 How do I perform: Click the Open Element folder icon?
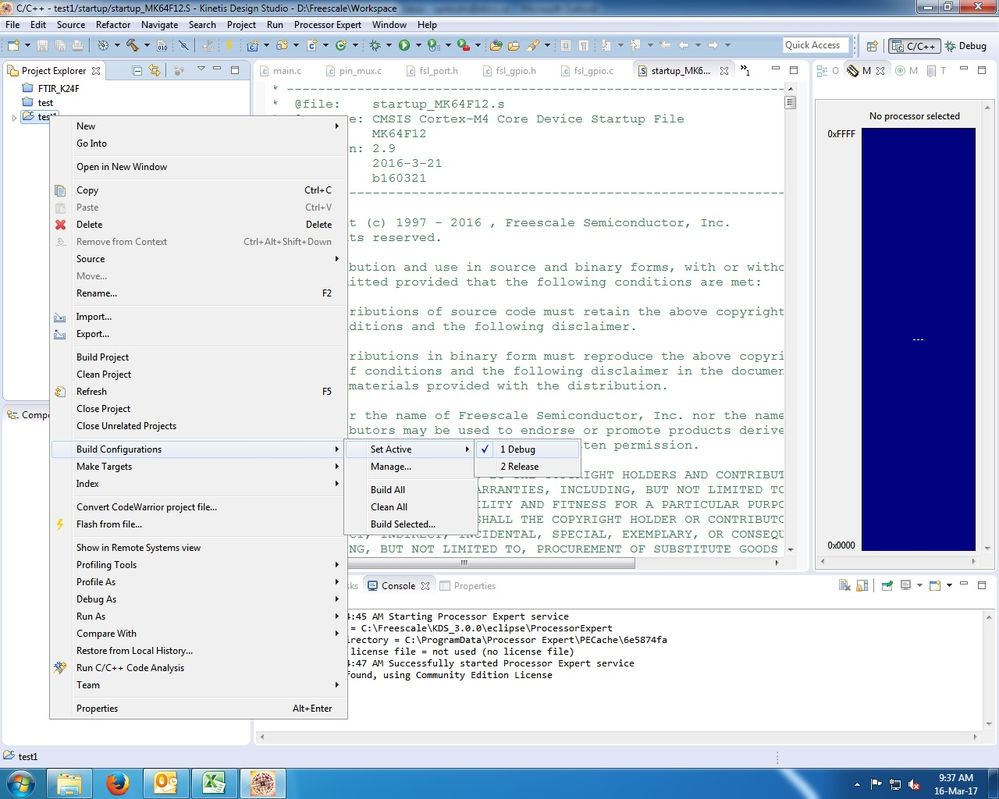pos(496,45)
